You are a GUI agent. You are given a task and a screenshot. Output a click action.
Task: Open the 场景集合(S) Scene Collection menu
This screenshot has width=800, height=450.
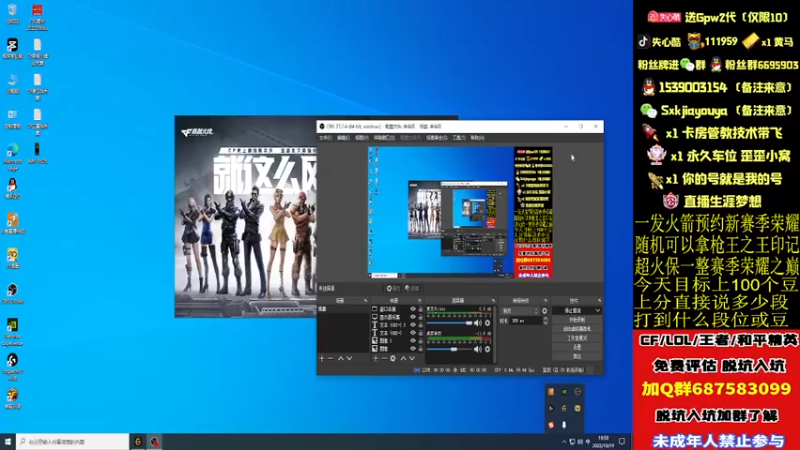coord(437,138)
